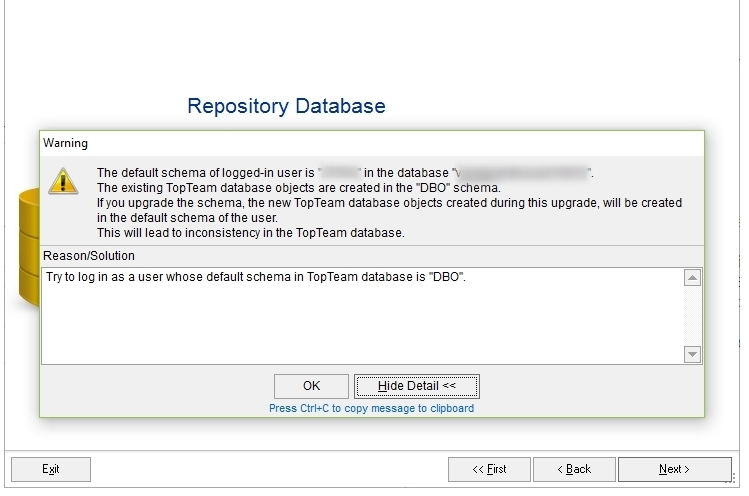Image resolution: width=749 pixels, height=496 pixels.
Task: Click the Press Ctrl+C copy message text
Action: tap(372, 409)
